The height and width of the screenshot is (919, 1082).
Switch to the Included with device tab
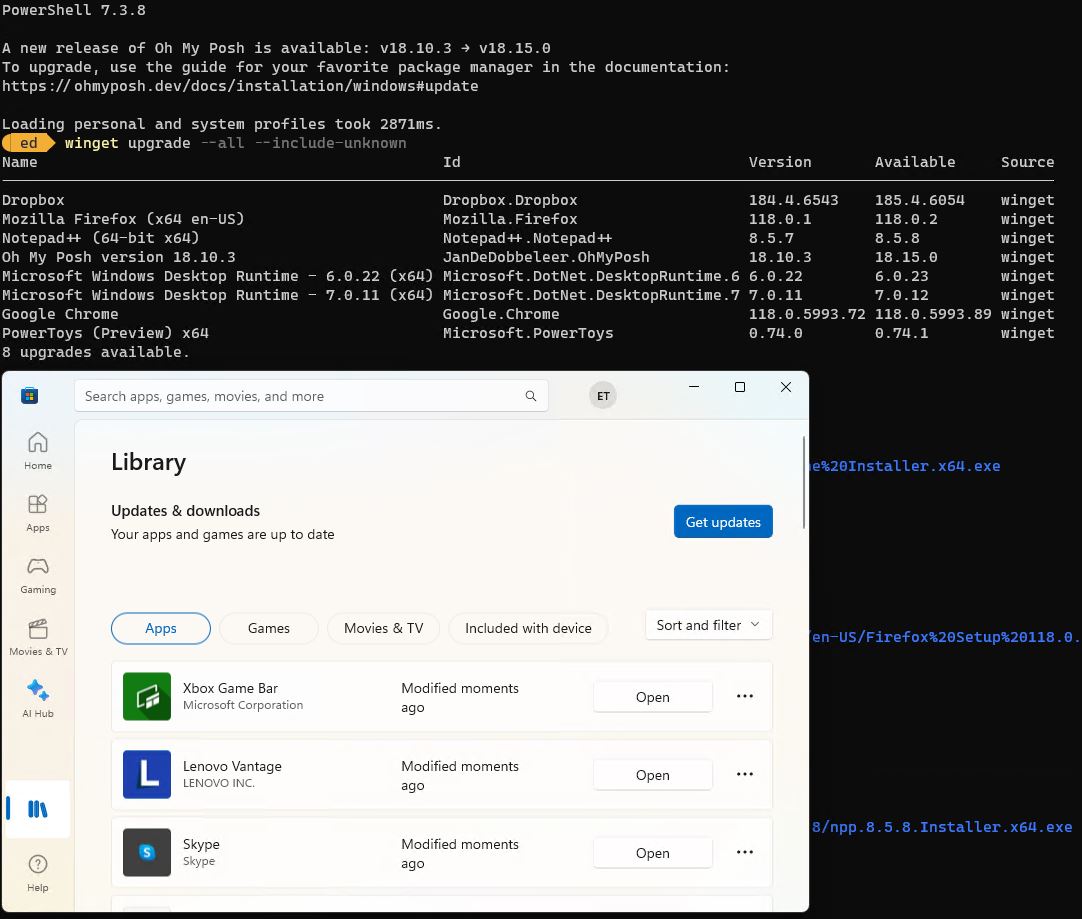tap(528, 628)
